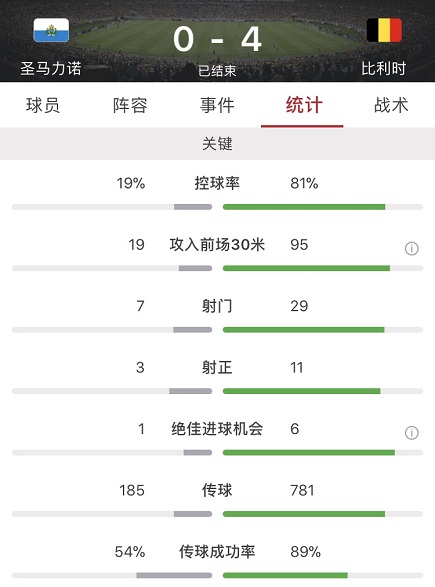Tap the gray 传球成功率 54% bar
This screenshot has height=587, width=435.
(174, 575)
